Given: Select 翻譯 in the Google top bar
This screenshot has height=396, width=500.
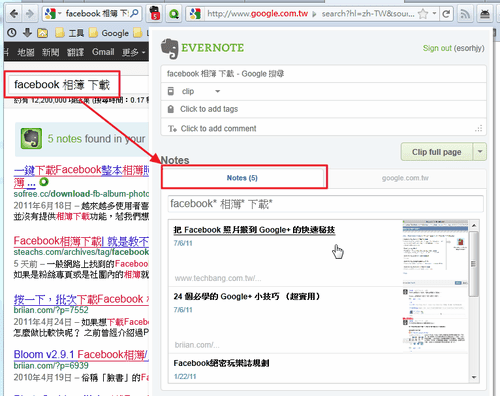Looking at the screenshot, I should [75, 52].
